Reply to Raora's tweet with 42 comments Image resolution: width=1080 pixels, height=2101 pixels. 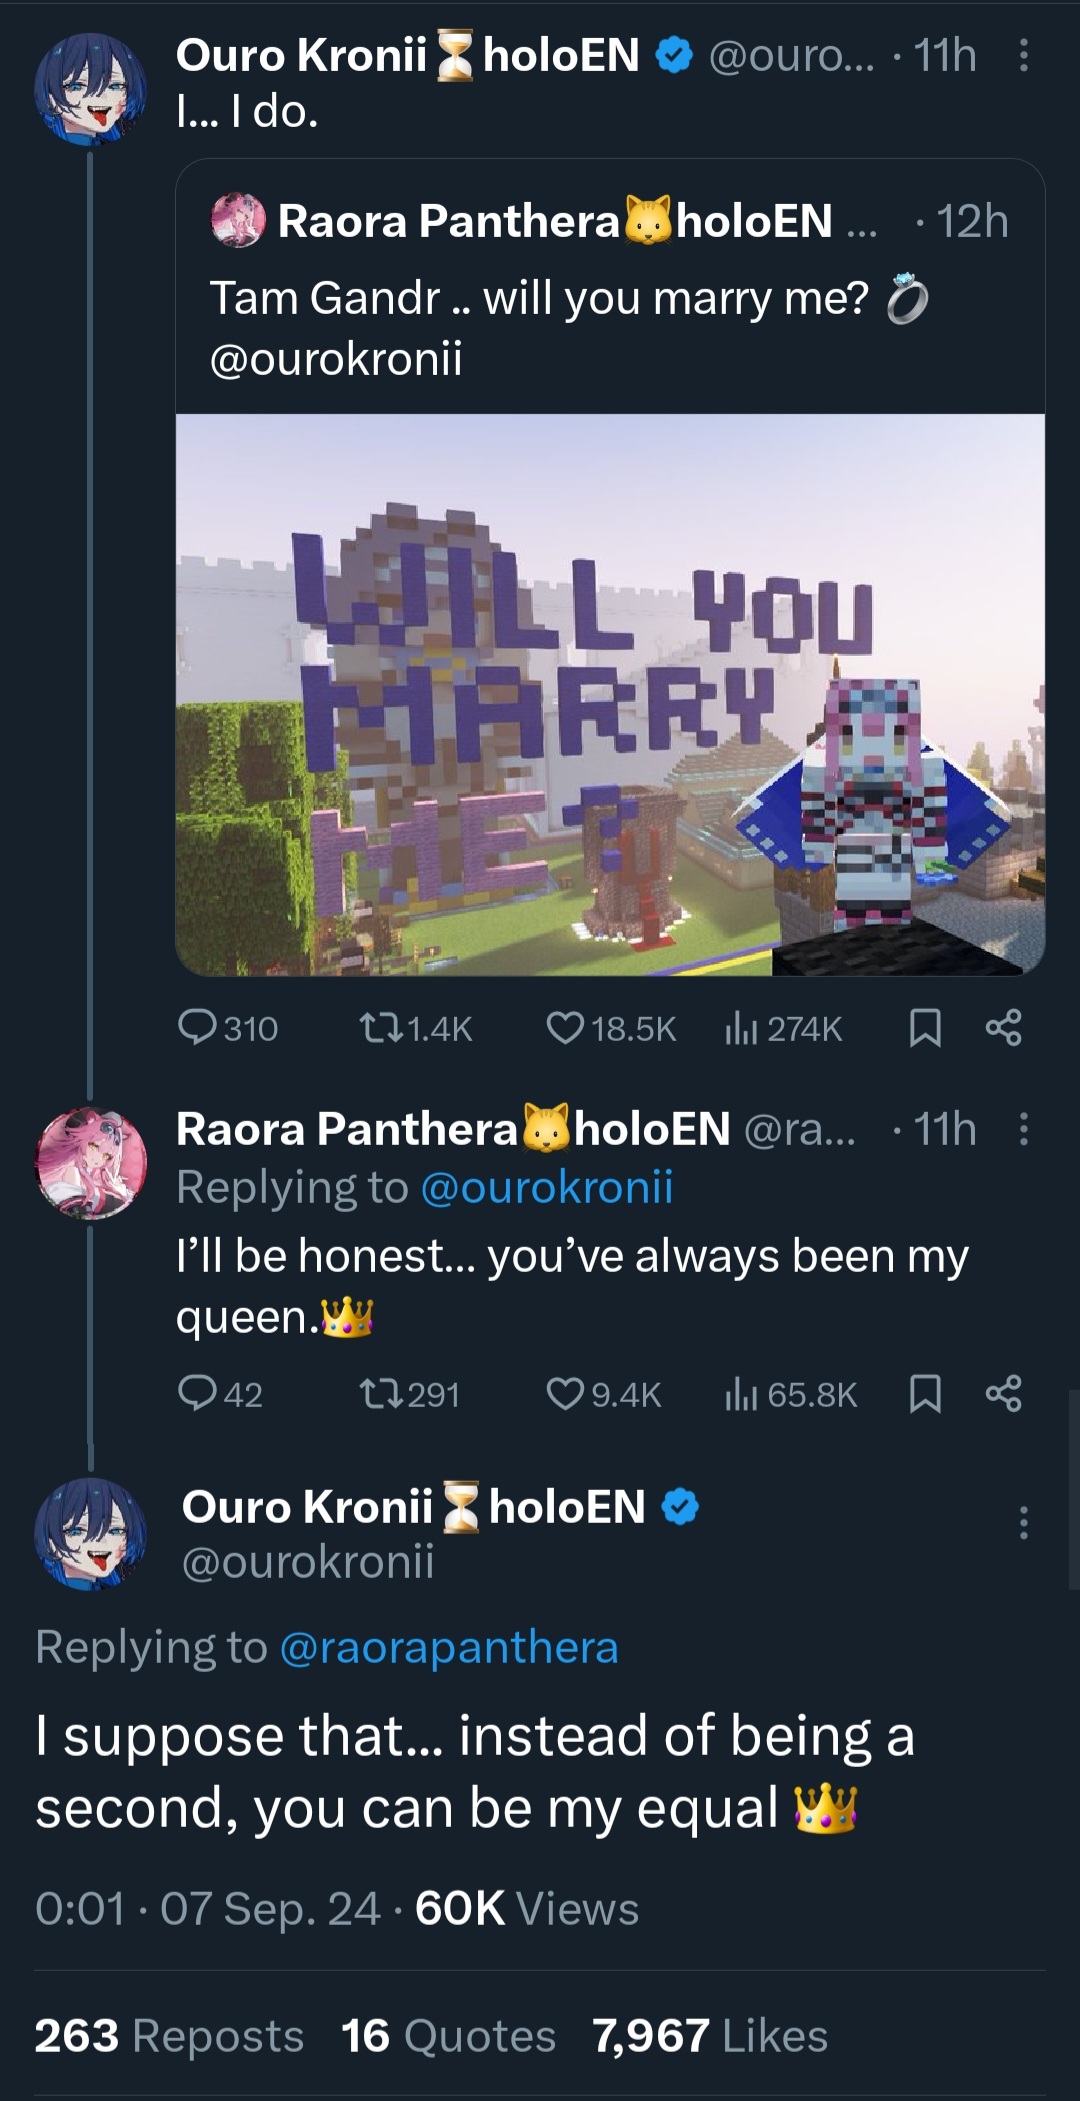click(220, 1394)
